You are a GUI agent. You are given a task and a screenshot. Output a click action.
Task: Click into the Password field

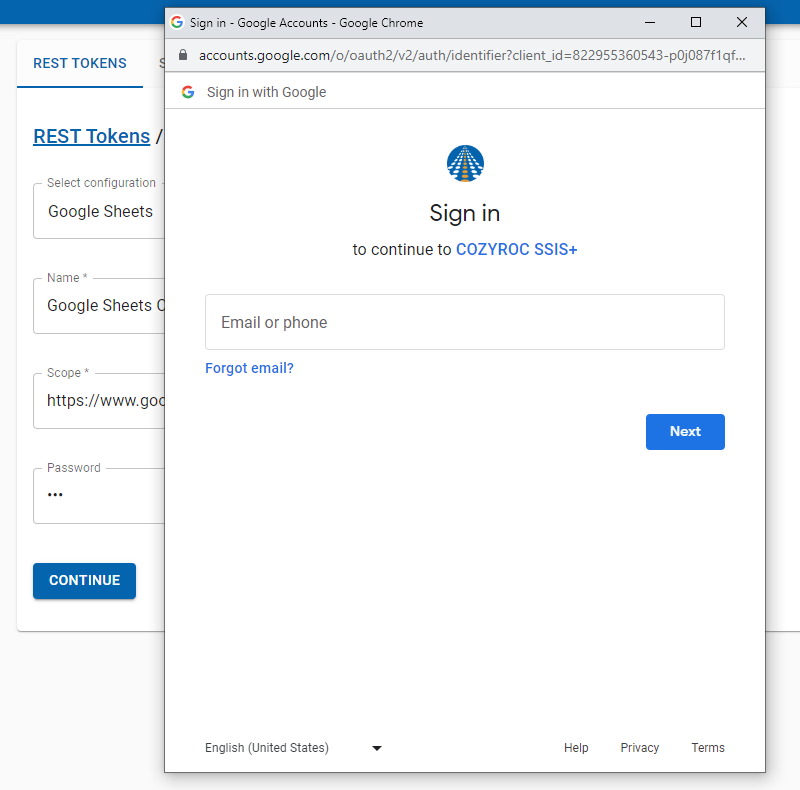[x=100, y=496]
